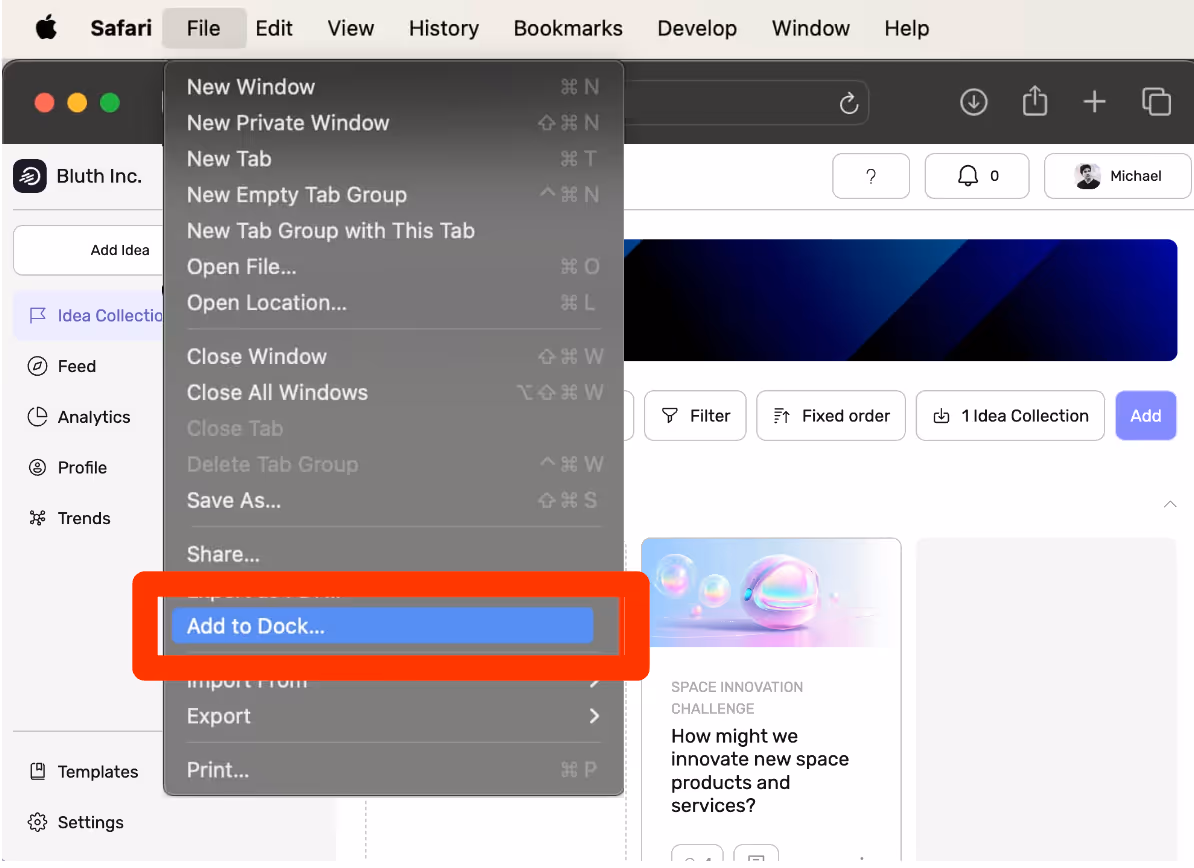1194x868 pixels.
Task: Open the Window menu
Action: tap(810, 28)
